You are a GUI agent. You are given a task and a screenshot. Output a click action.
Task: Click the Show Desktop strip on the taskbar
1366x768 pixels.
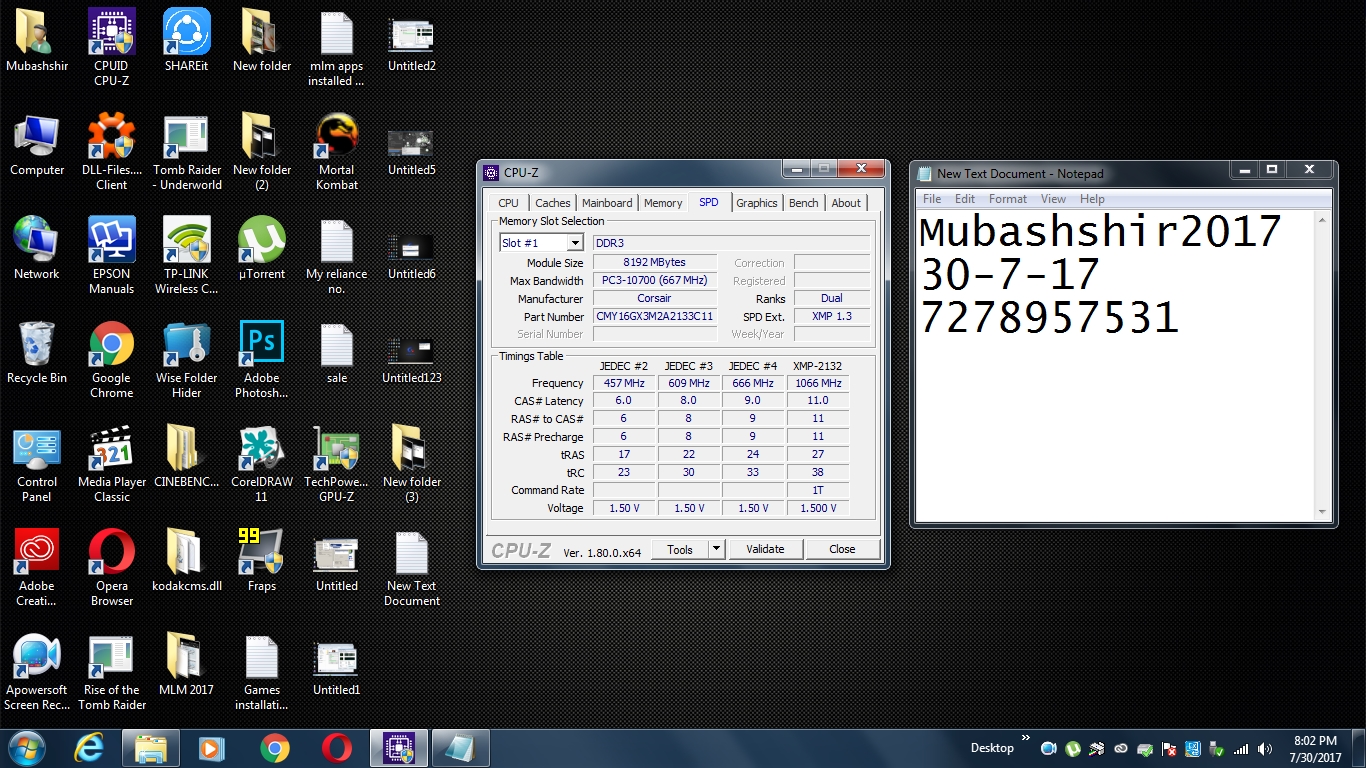[x=1359, y=748]
